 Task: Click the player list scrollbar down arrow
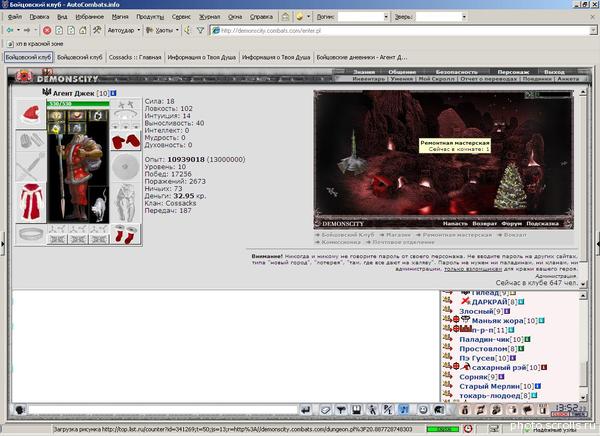click(583, 398)
